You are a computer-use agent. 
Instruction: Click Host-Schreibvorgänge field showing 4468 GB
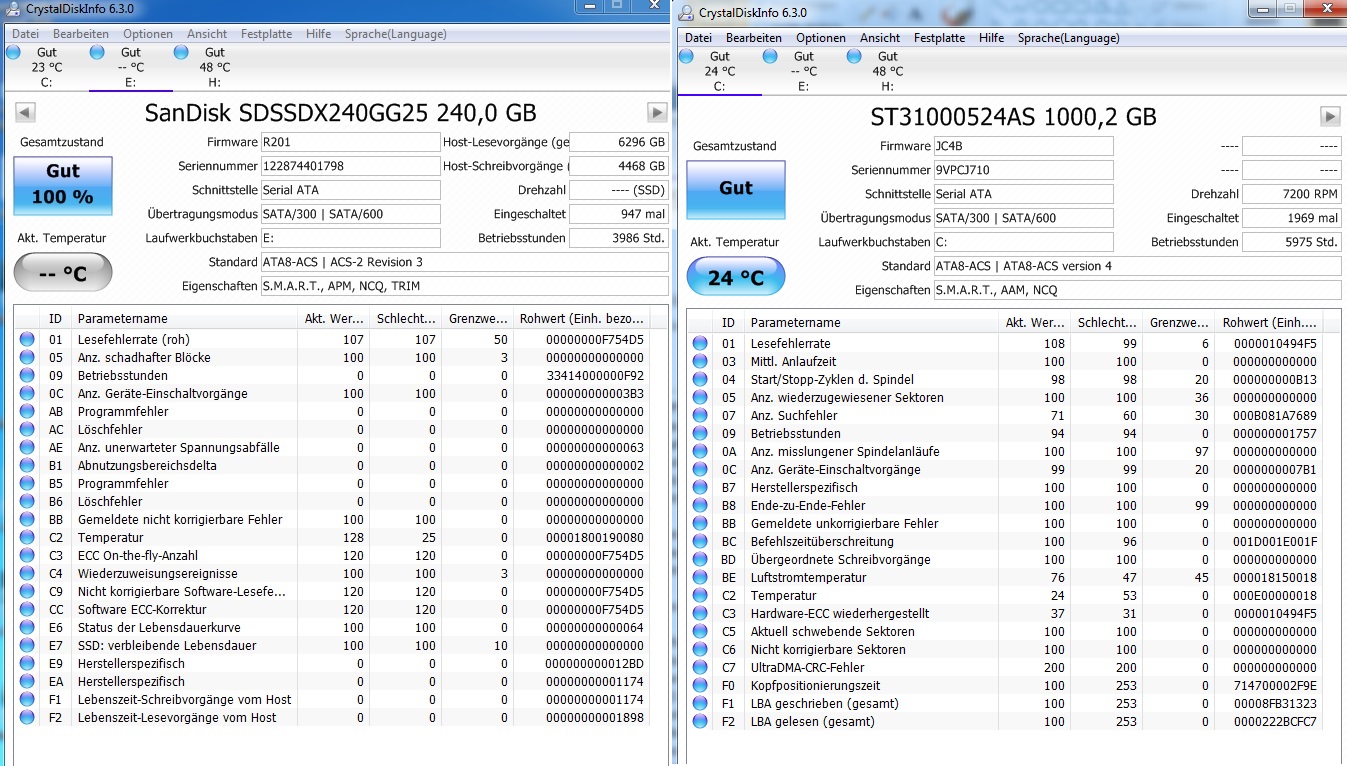click(x=619, y=166)
